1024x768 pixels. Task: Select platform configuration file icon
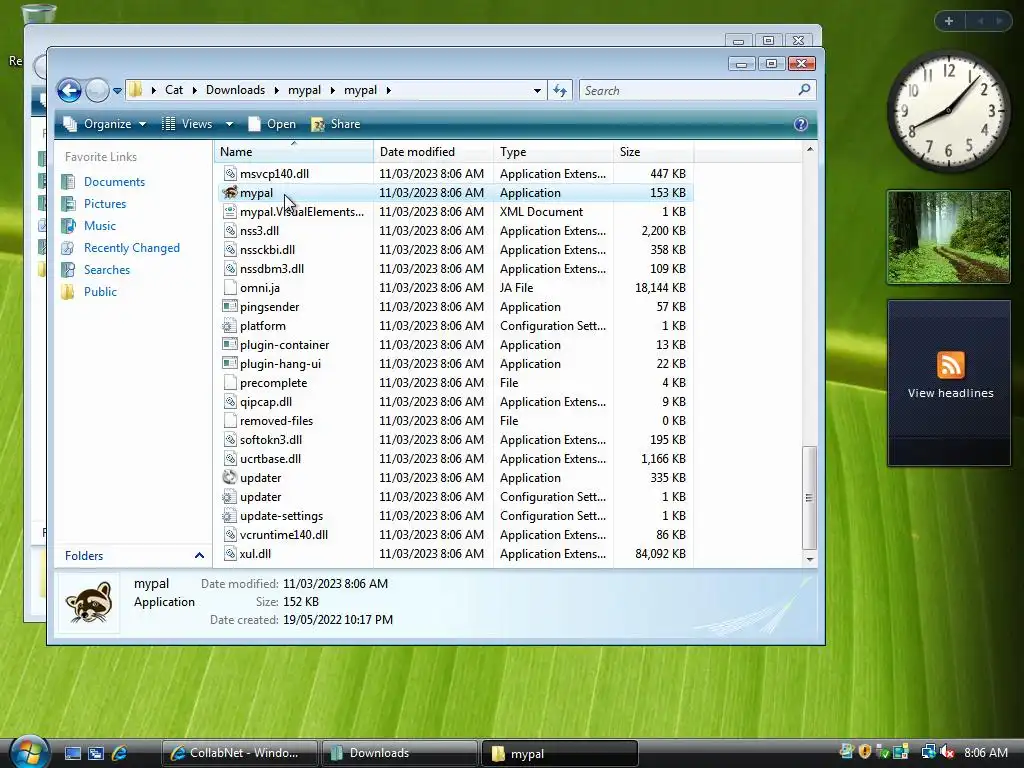(230, 325)
